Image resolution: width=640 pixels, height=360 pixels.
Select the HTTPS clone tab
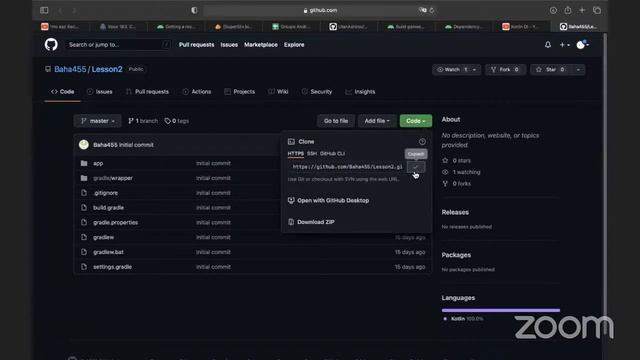coord(296,153)
